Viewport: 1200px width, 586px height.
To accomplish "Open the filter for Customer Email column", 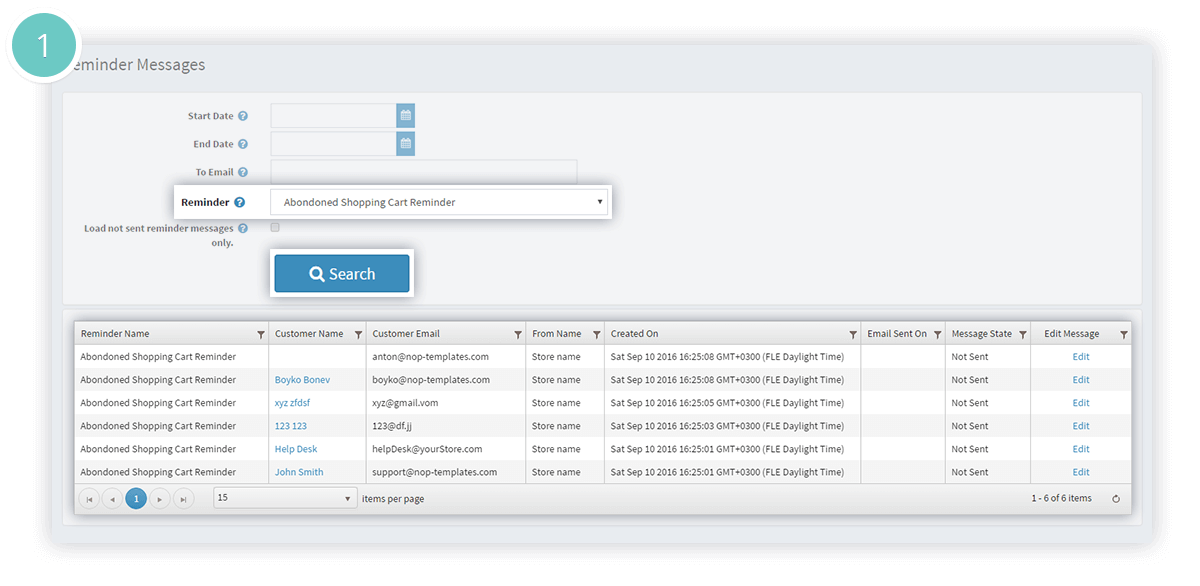I will [518, 334].
